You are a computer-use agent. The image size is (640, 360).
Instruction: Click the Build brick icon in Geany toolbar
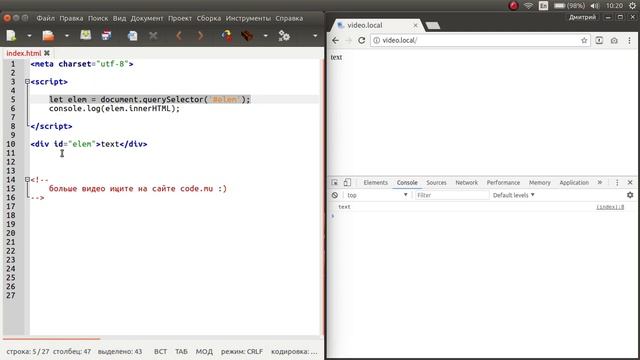[x=247, y=36]
